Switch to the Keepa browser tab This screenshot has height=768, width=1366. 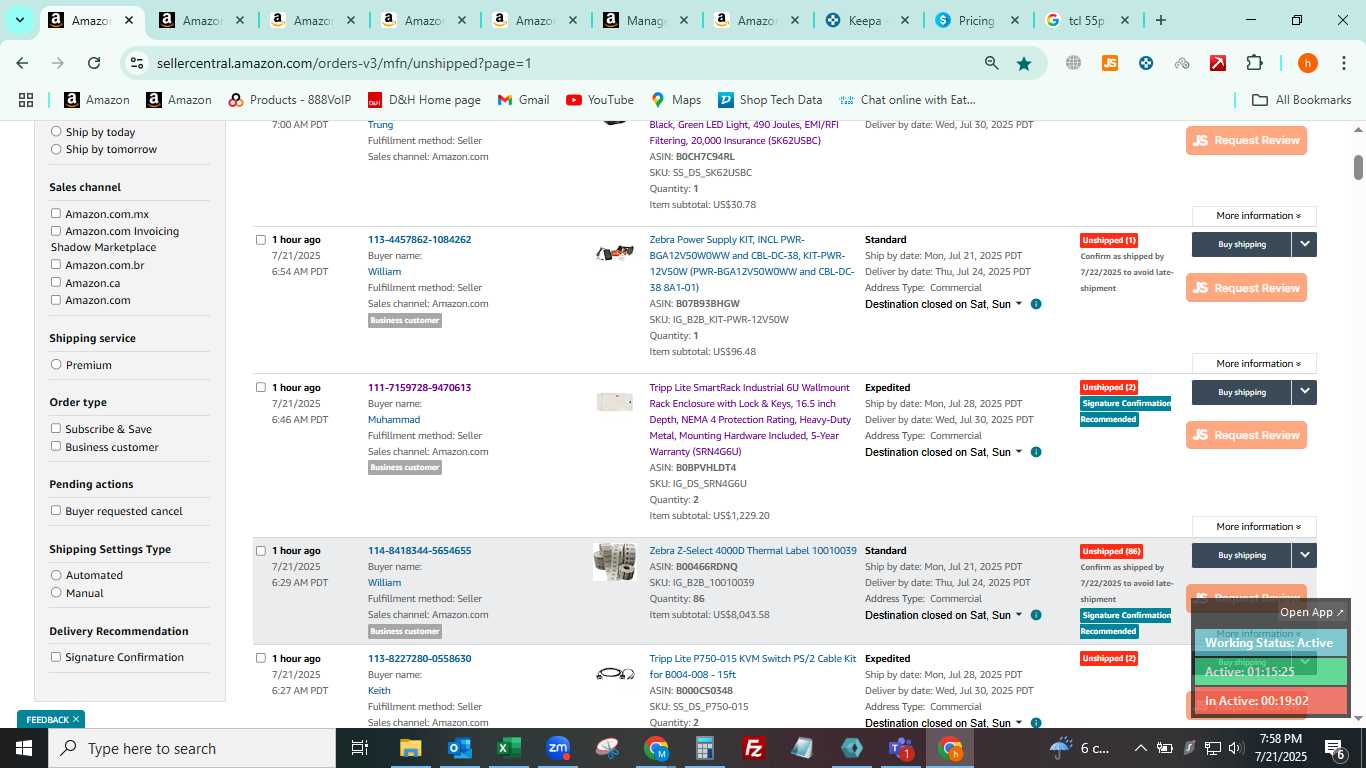click(866, 20)
